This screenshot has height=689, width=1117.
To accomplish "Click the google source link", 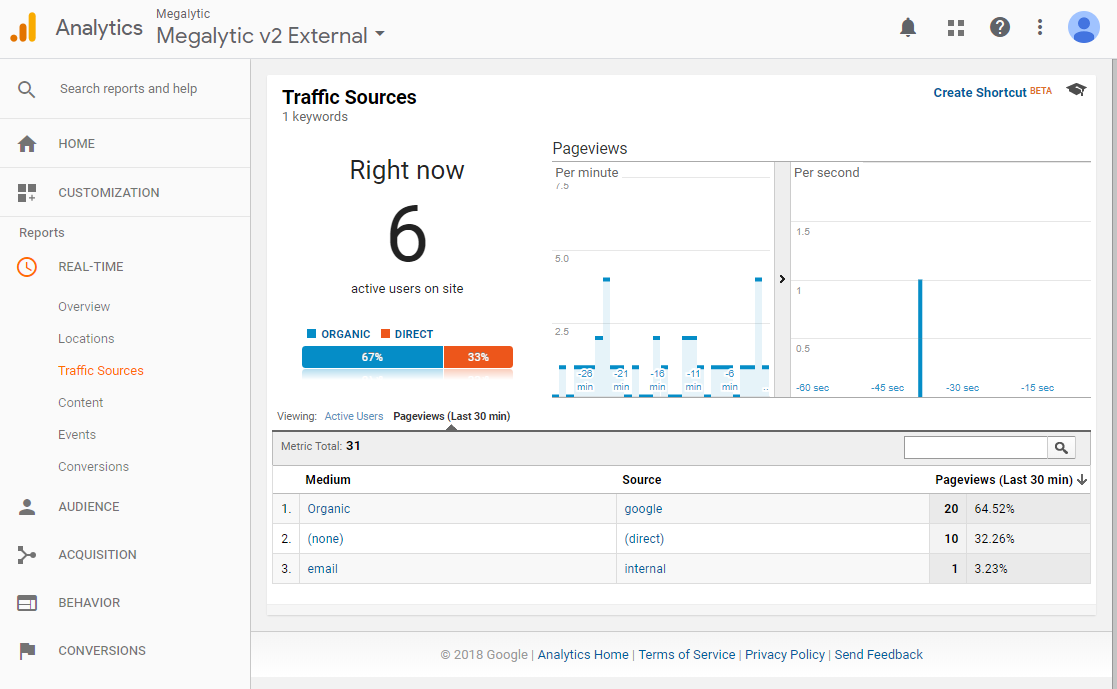I will click(x=643, y=509).
